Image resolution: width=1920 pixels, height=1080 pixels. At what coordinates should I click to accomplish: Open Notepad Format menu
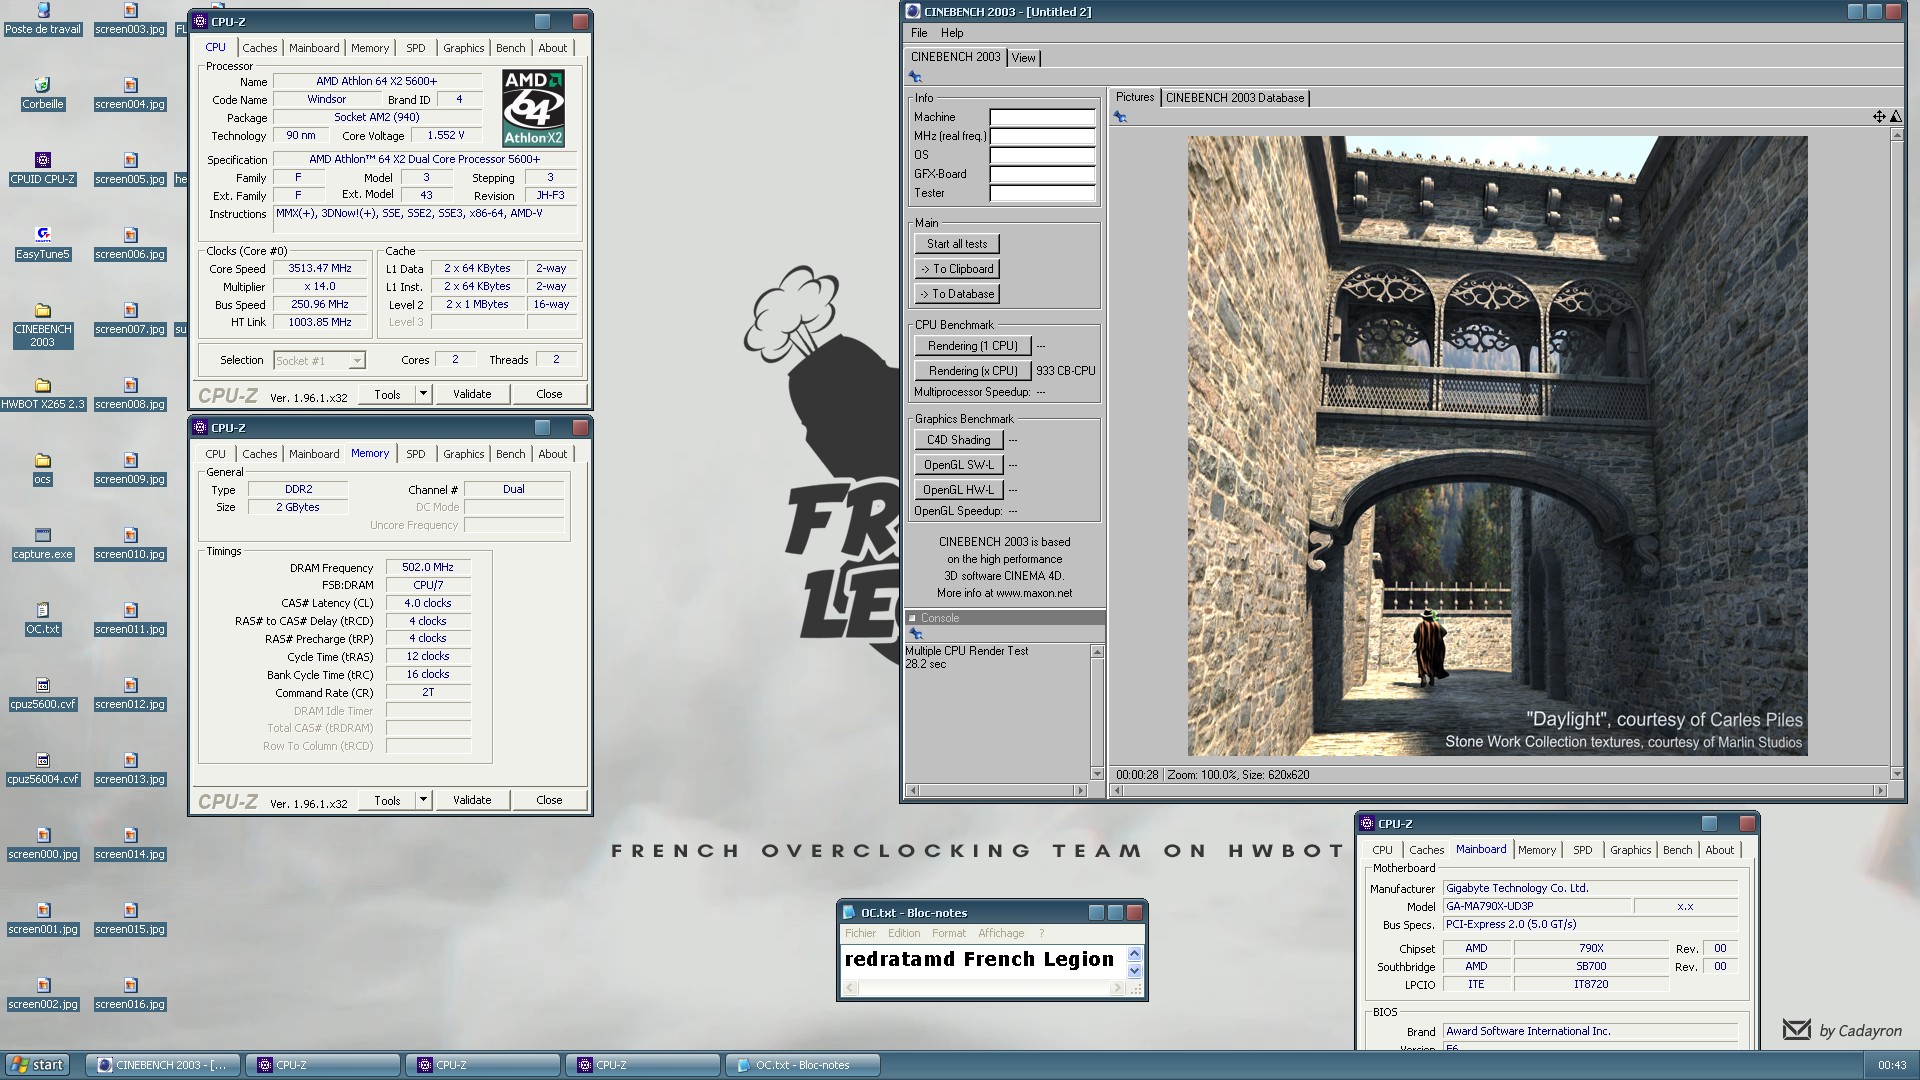pyautogui.click(x=949, y=933)
